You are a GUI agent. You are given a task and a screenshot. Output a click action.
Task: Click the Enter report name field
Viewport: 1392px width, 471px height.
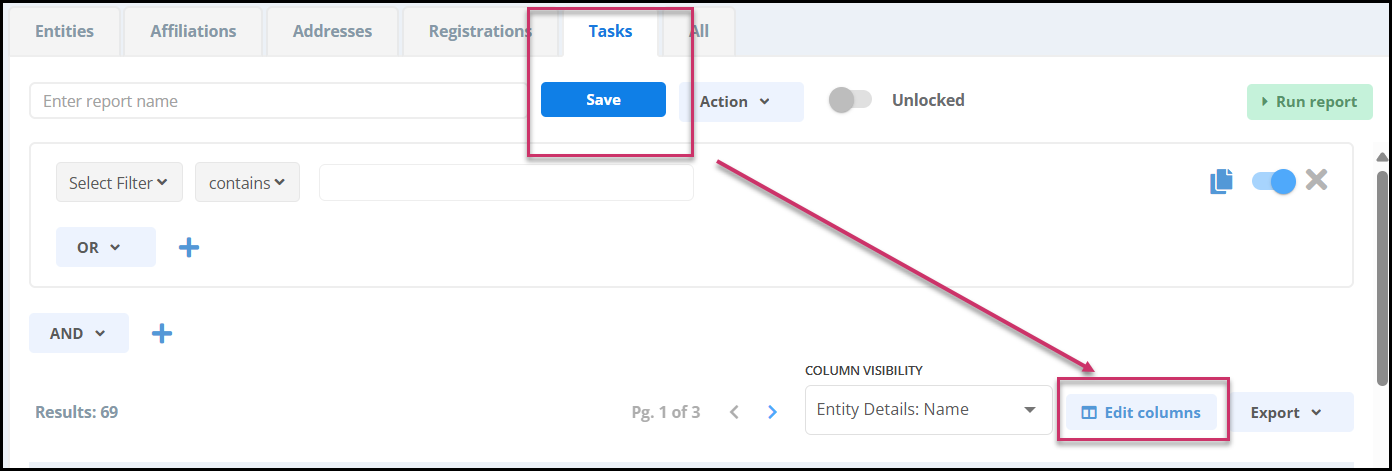279,101
